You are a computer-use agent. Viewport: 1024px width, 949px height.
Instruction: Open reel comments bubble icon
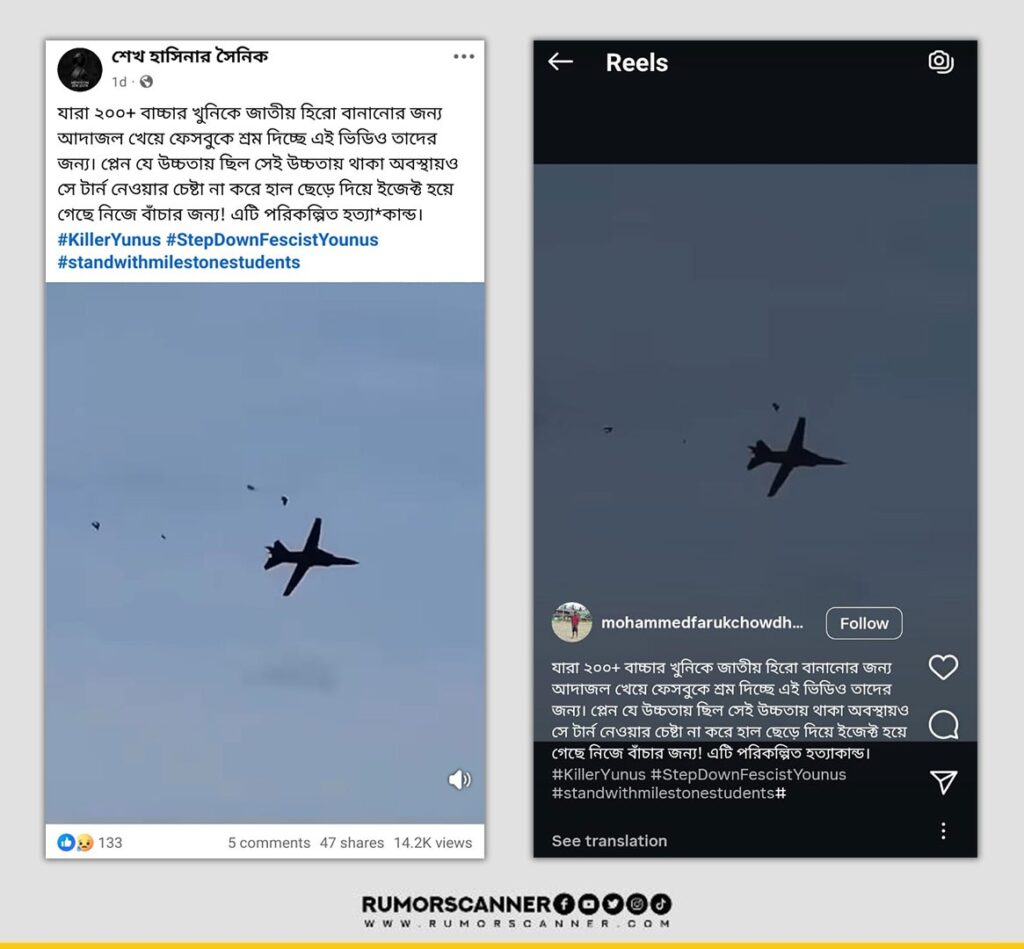(x=944, y=724)
